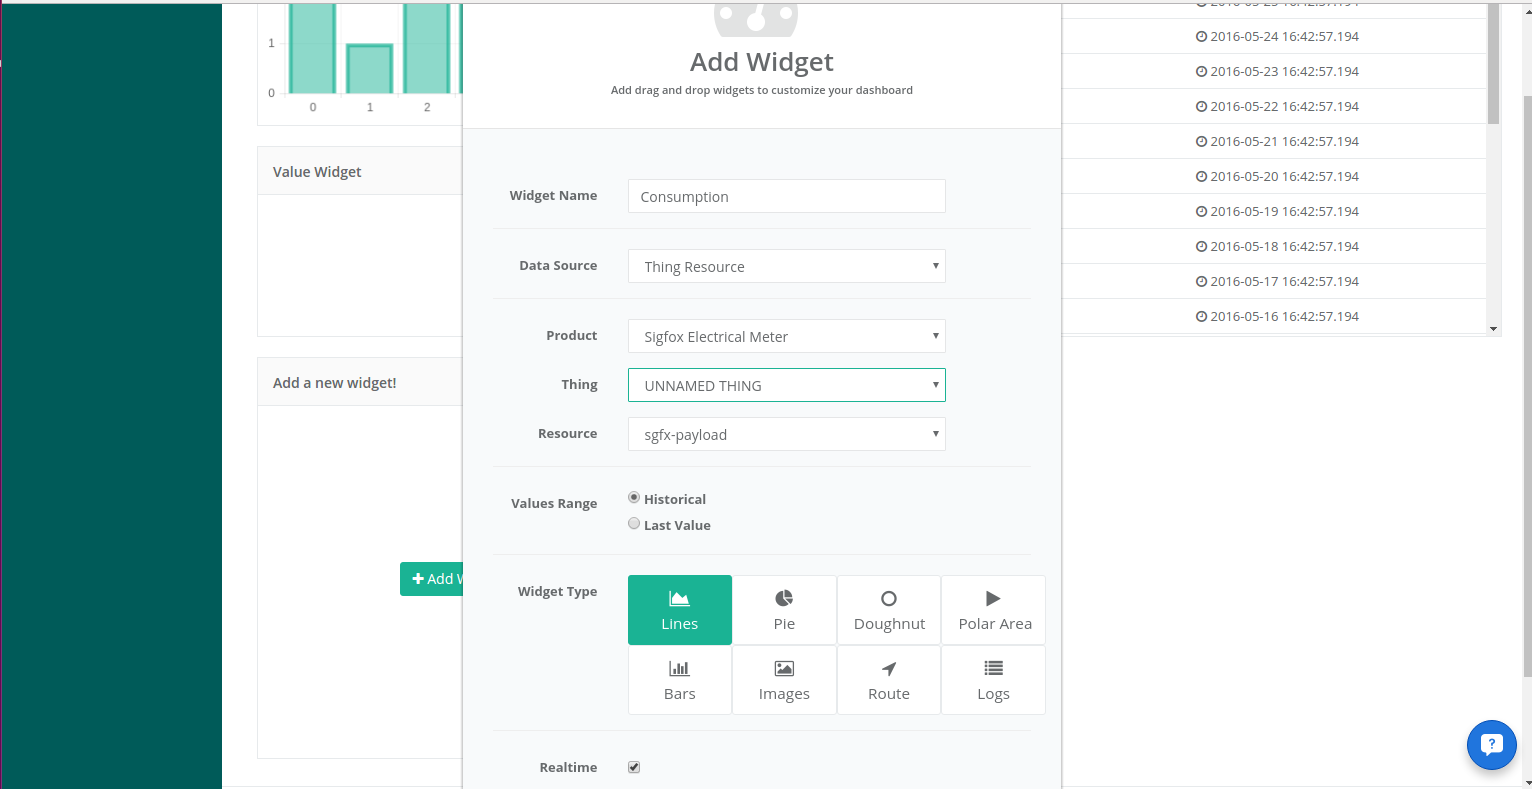Click the timestamp 2016-05-24 16:42:57.194
The image size is (1532, 789).
tap(1284, 36)
